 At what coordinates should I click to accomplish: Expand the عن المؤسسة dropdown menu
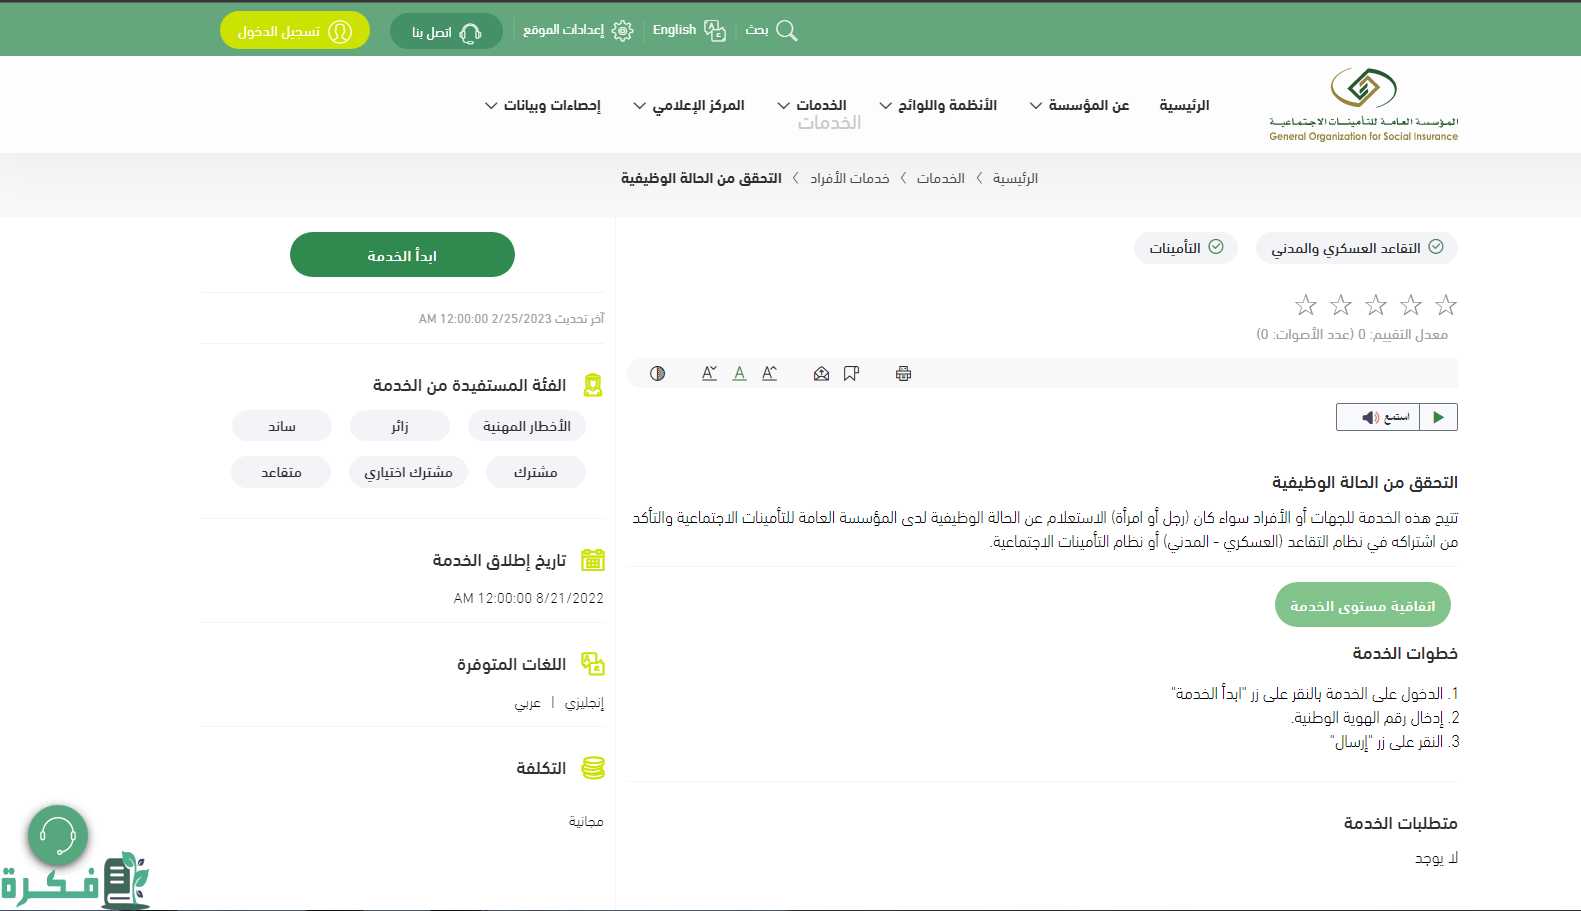pos(1079,105)
